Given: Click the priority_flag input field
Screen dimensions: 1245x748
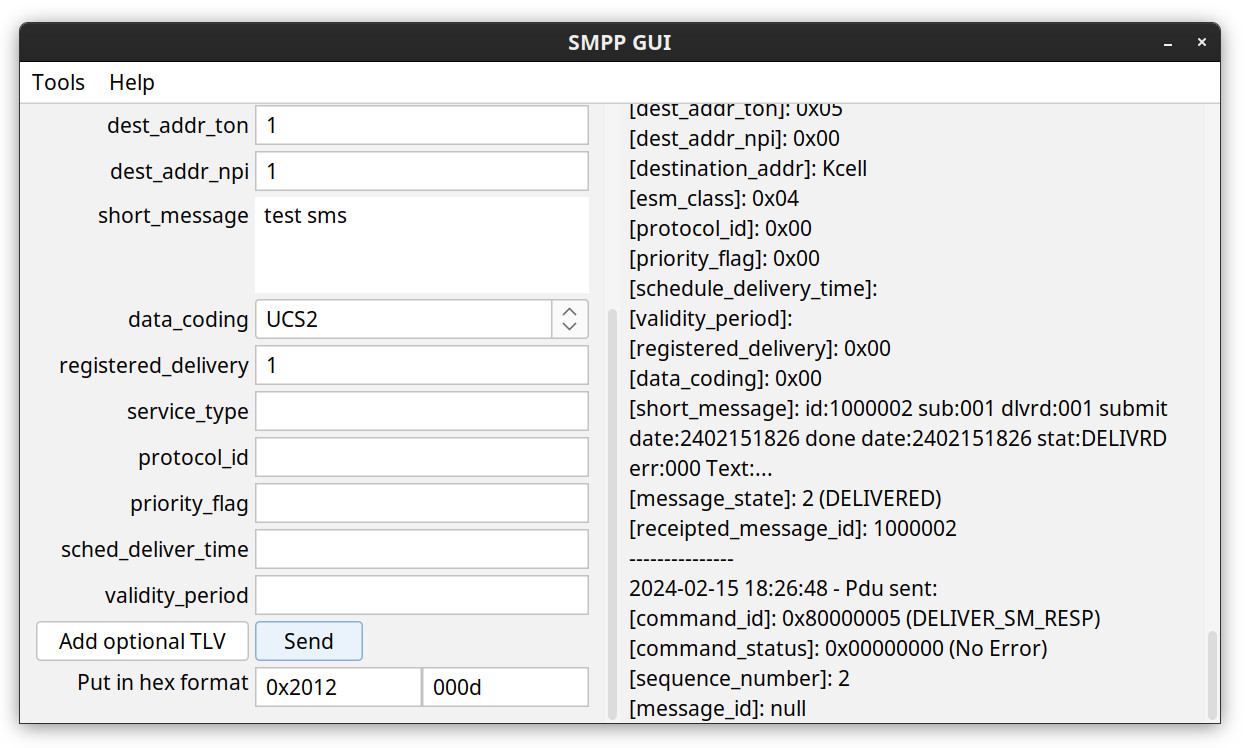Looking at the screenshot, I should click(x=422, y=503).
